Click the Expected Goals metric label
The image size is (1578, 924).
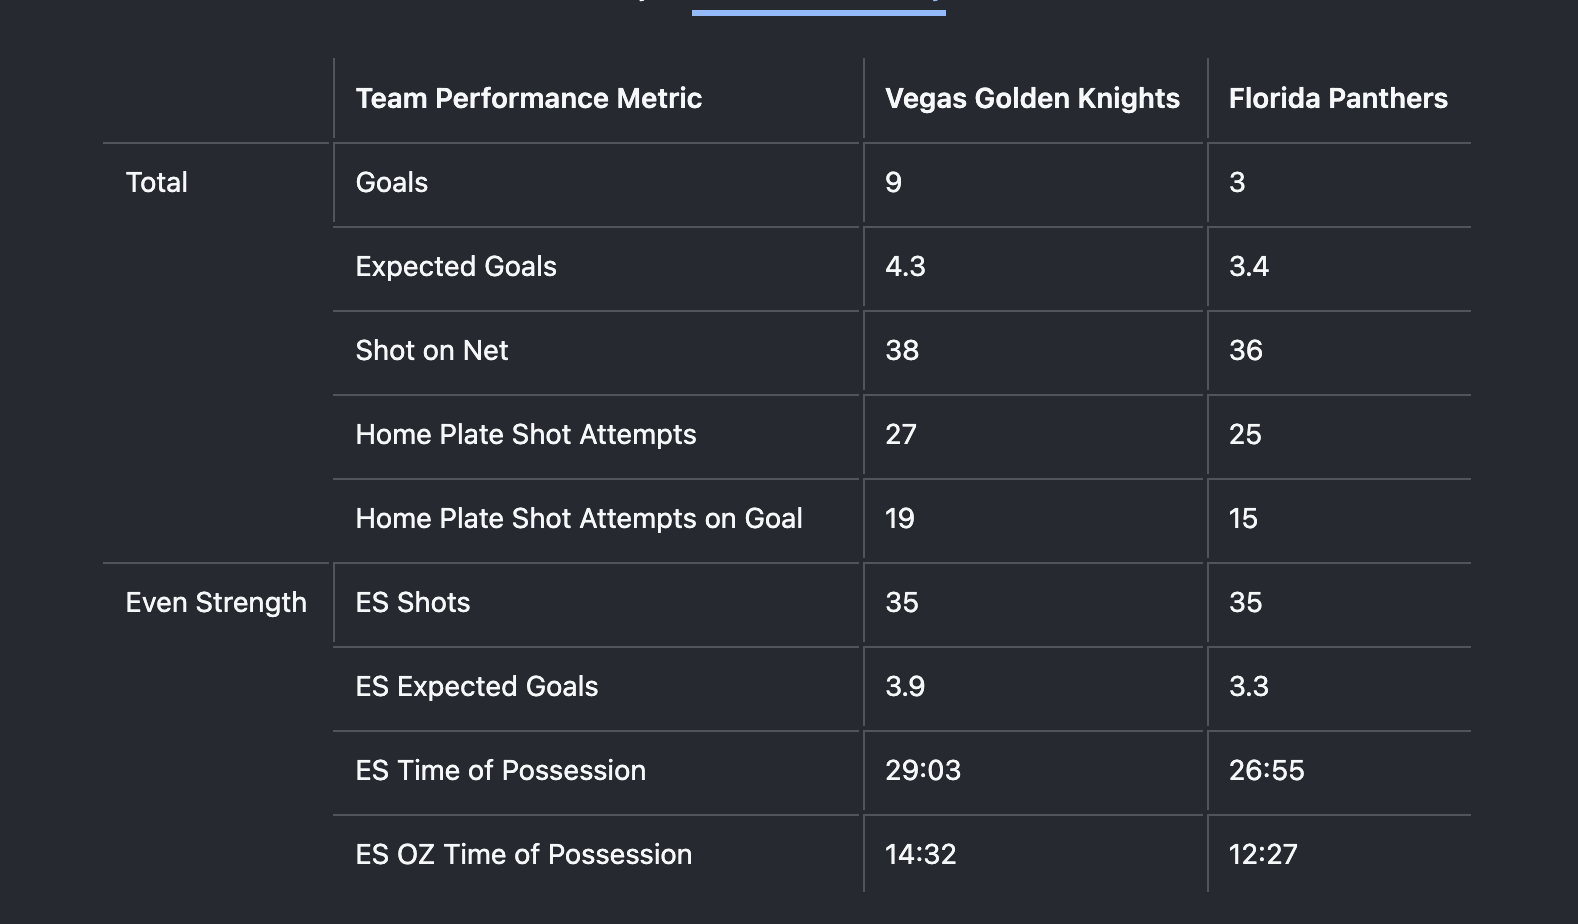click(456, 266)
